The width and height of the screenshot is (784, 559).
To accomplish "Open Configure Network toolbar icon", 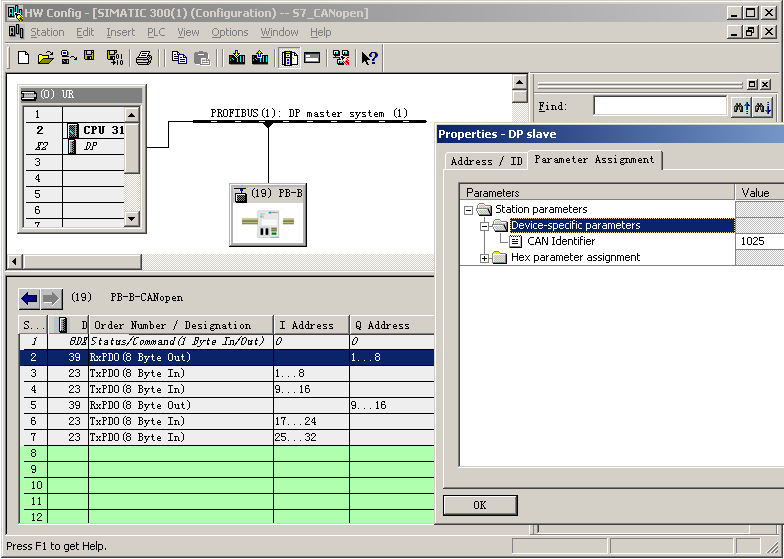I will 341,58.
